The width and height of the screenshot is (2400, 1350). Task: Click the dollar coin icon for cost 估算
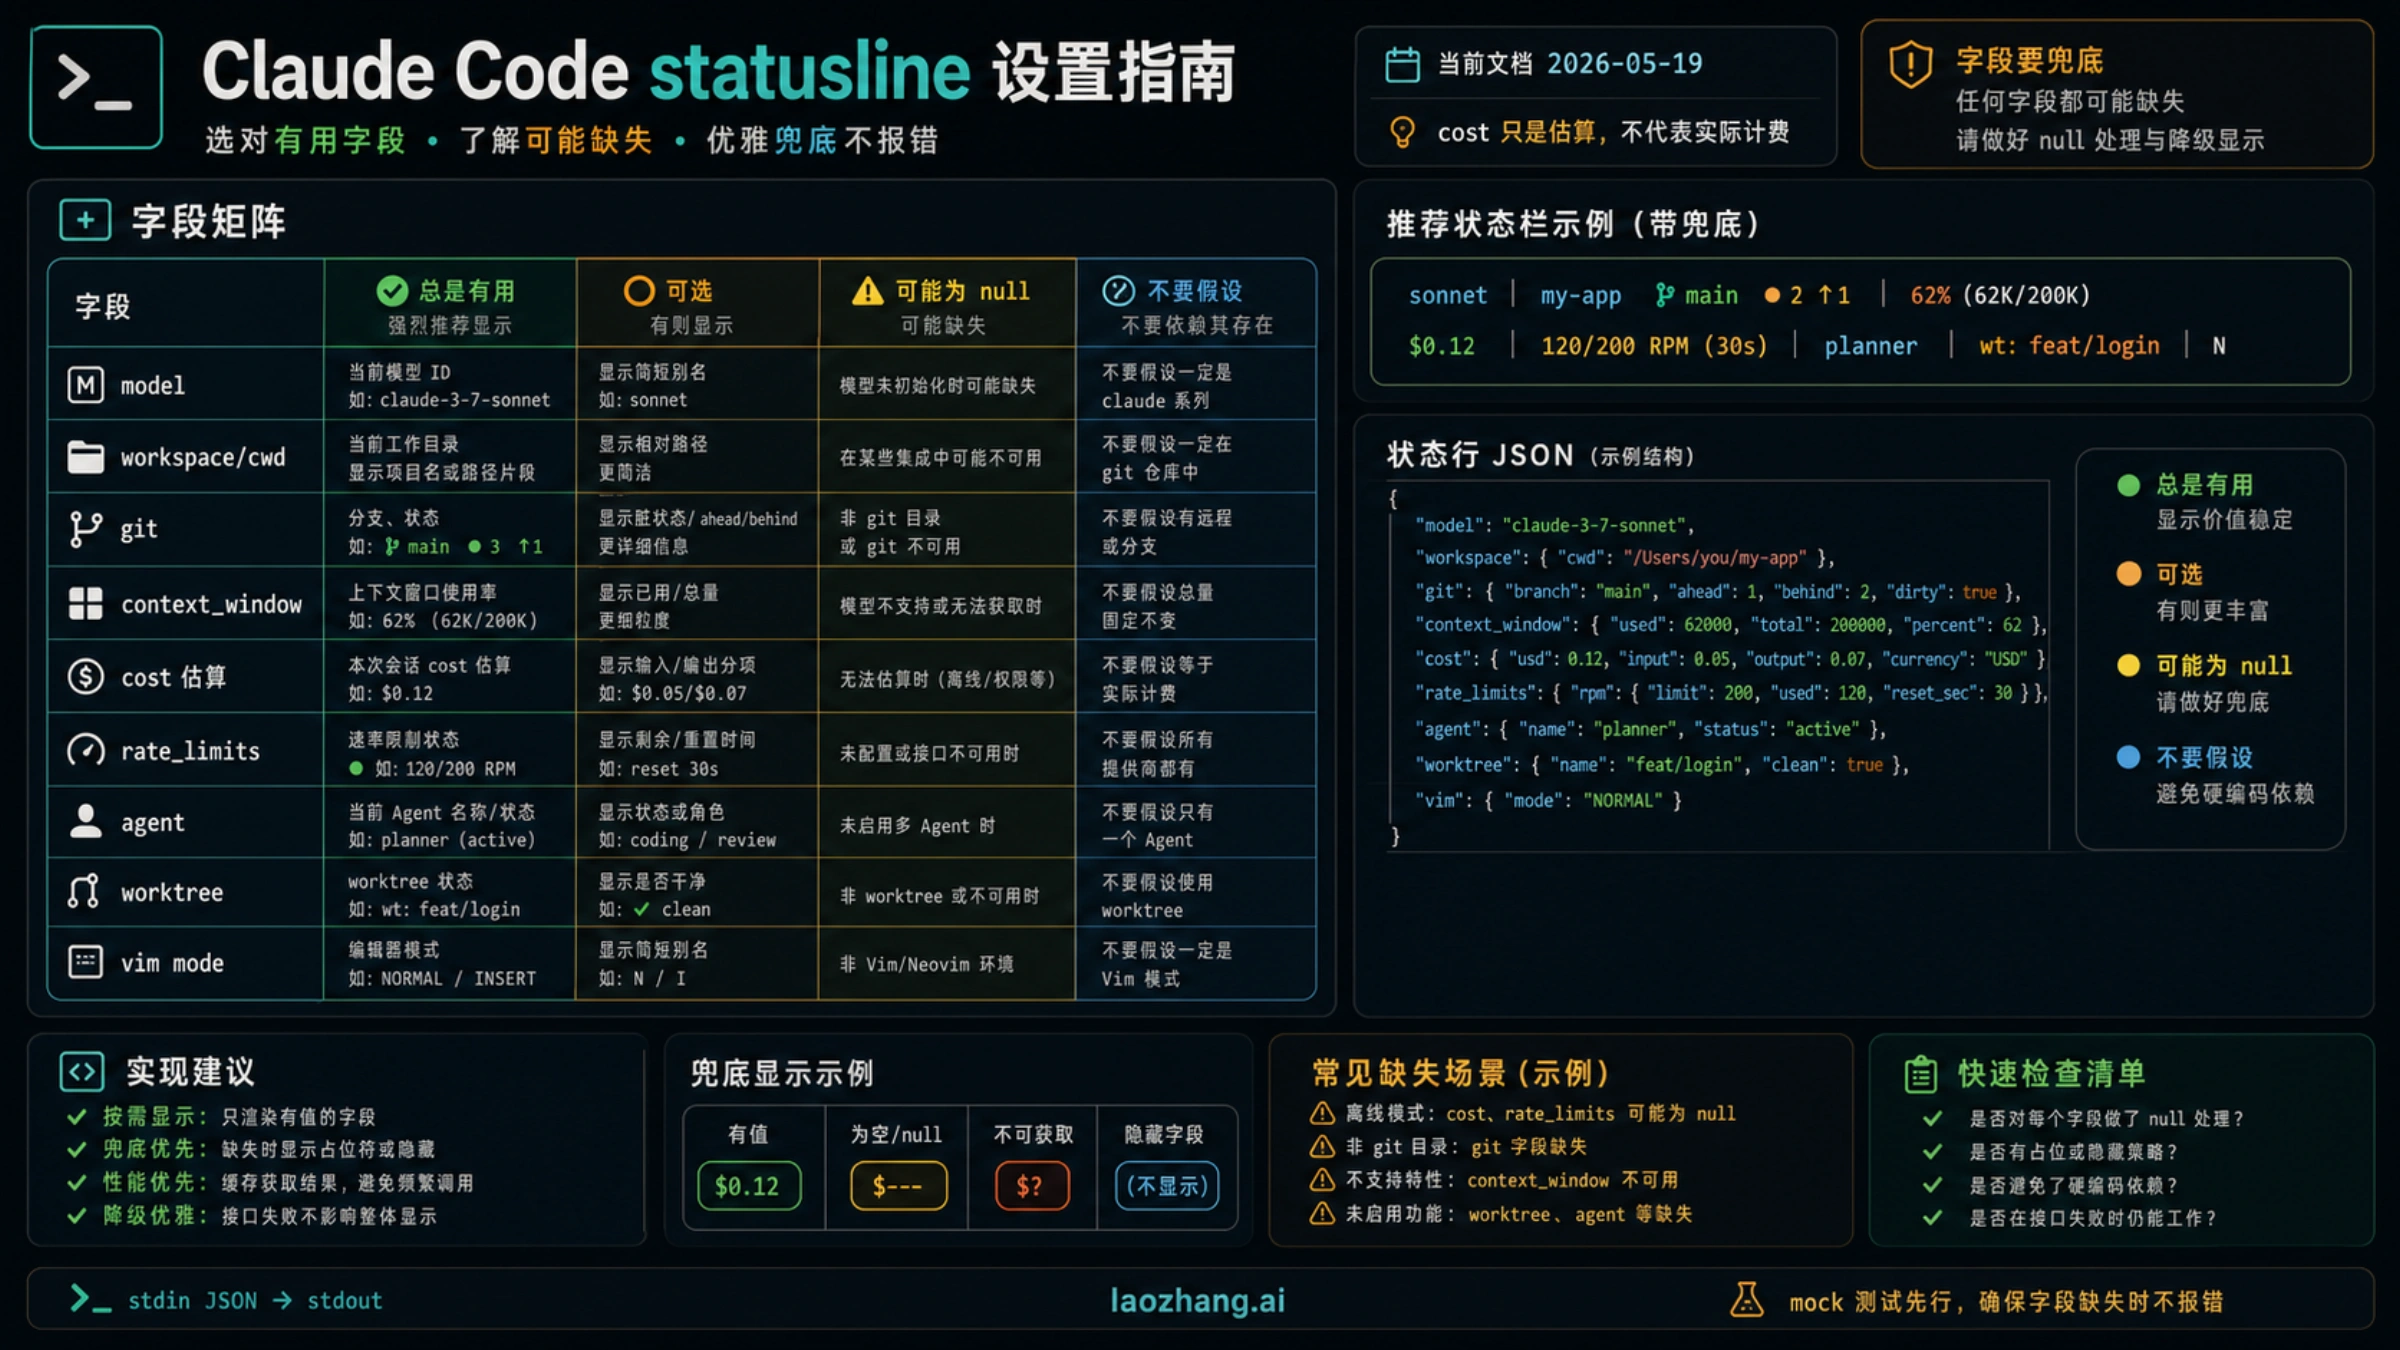coord(85,677)
